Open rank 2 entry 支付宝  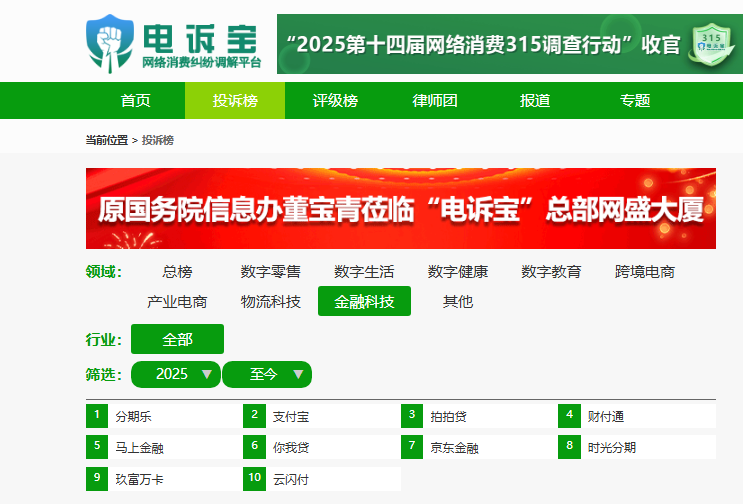click(322, 416)
